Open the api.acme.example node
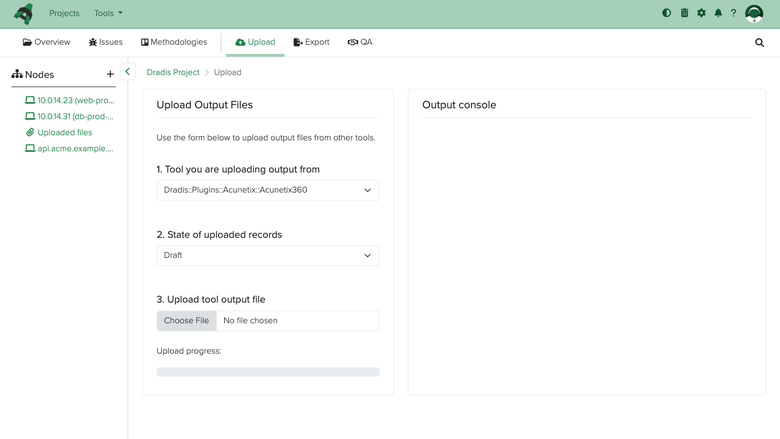Viewport: 780px width, 439px height. pos(75,148)
